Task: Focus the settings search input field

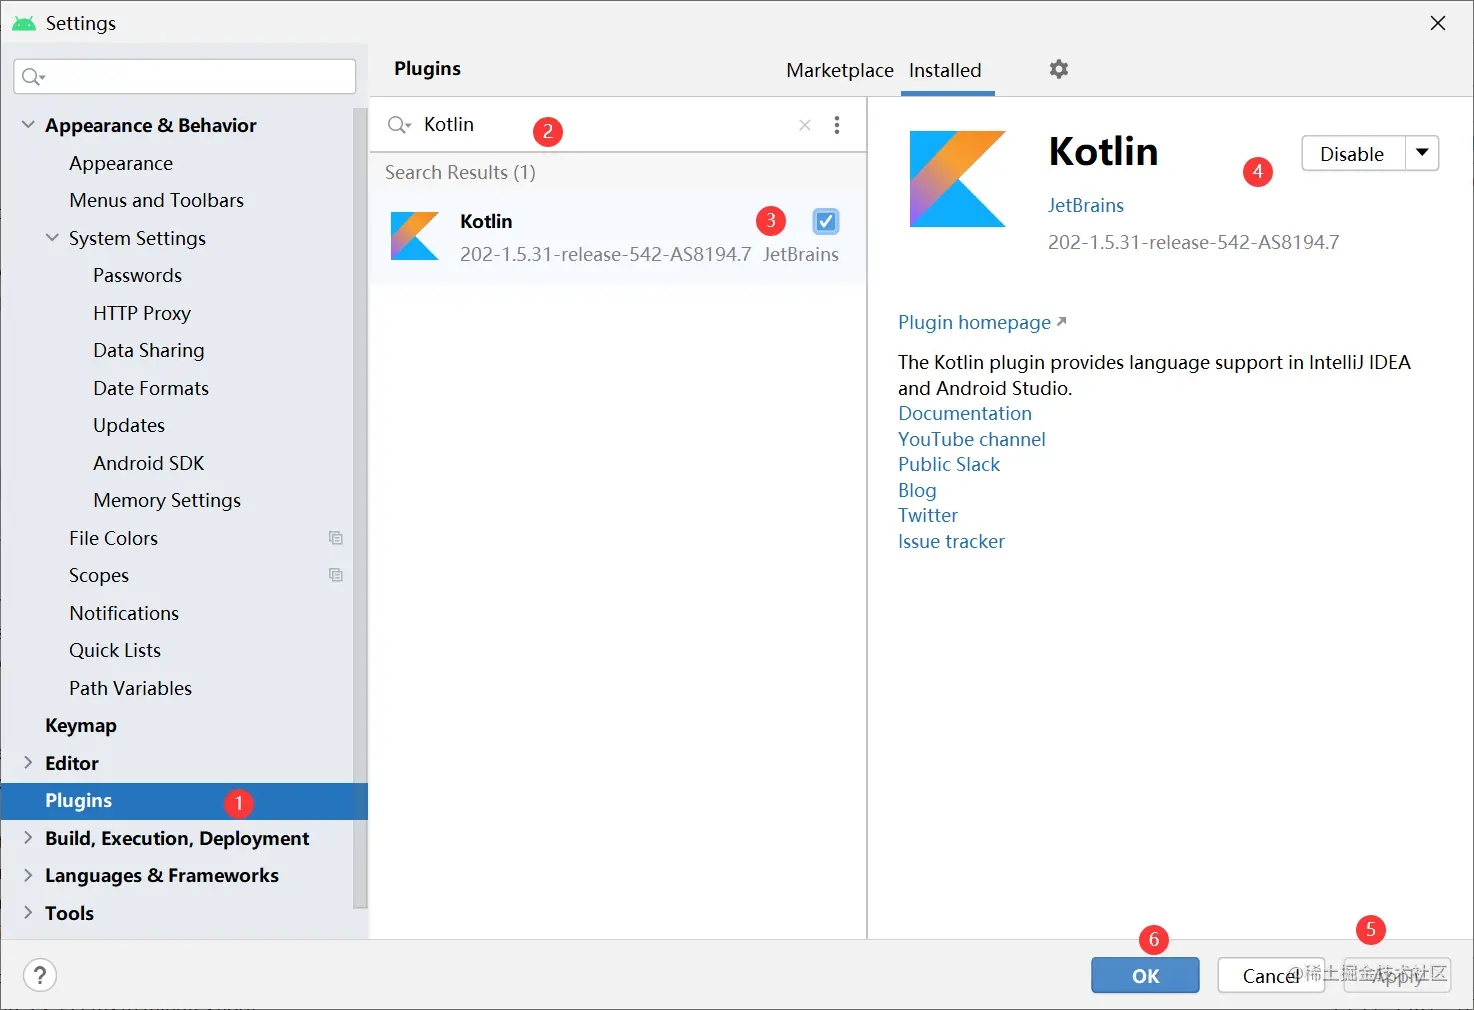Action: coord(185,77)
